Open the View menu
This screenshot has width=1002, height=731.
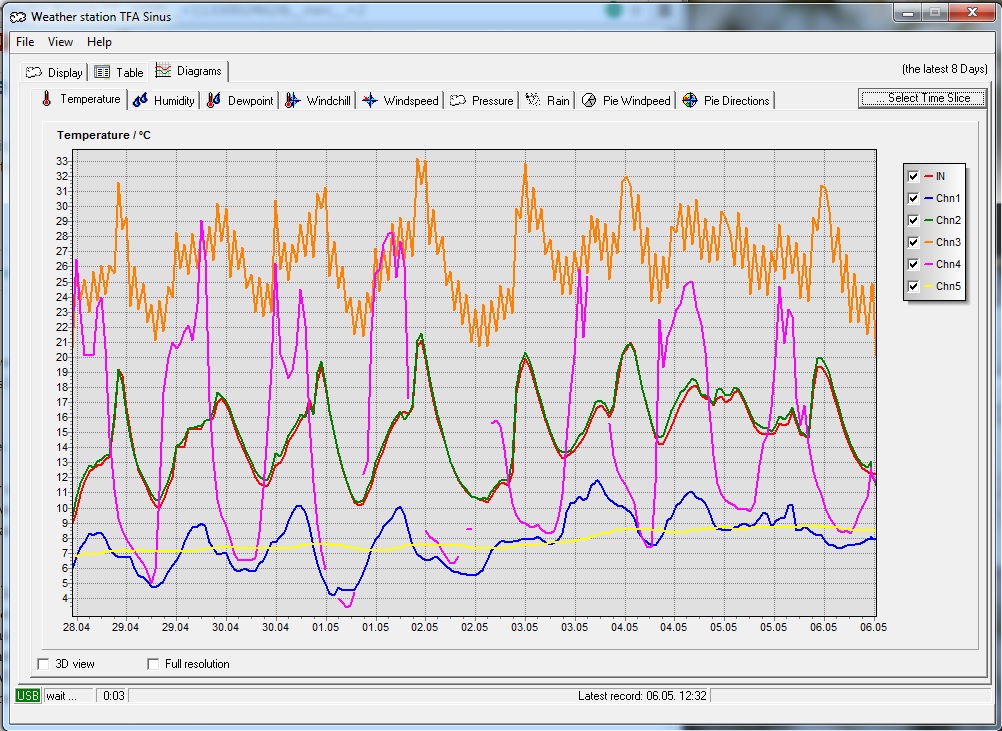[x=60, y=42]
